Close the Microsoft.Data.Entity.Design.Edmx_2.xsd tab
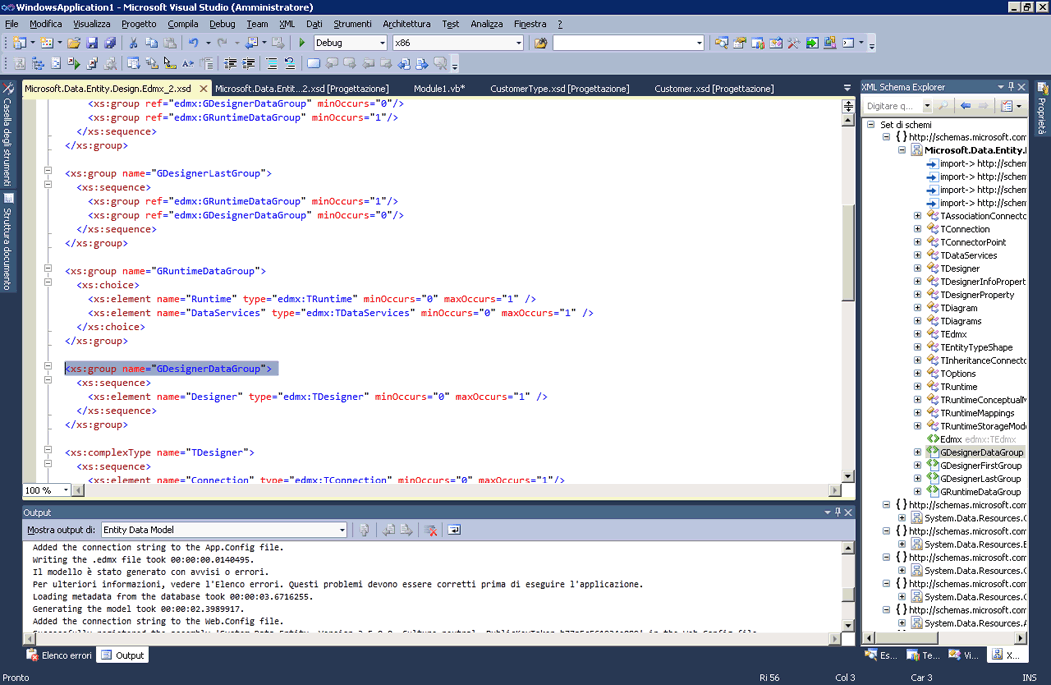The height and width of the screenshot is (685, 1051). [203, 88]
